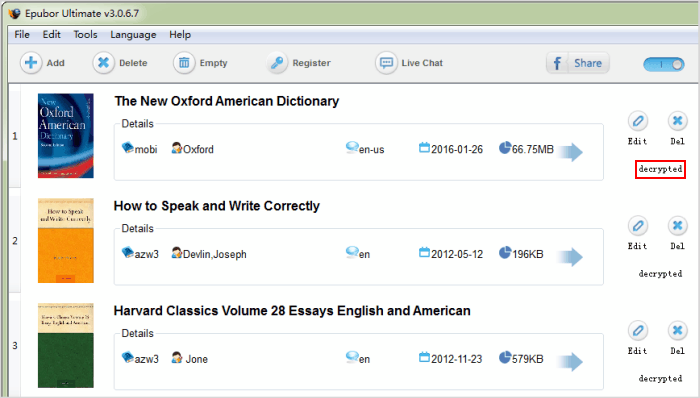Click the date 2012-05-12
The image size is (700, 398).
pos(457,254)
